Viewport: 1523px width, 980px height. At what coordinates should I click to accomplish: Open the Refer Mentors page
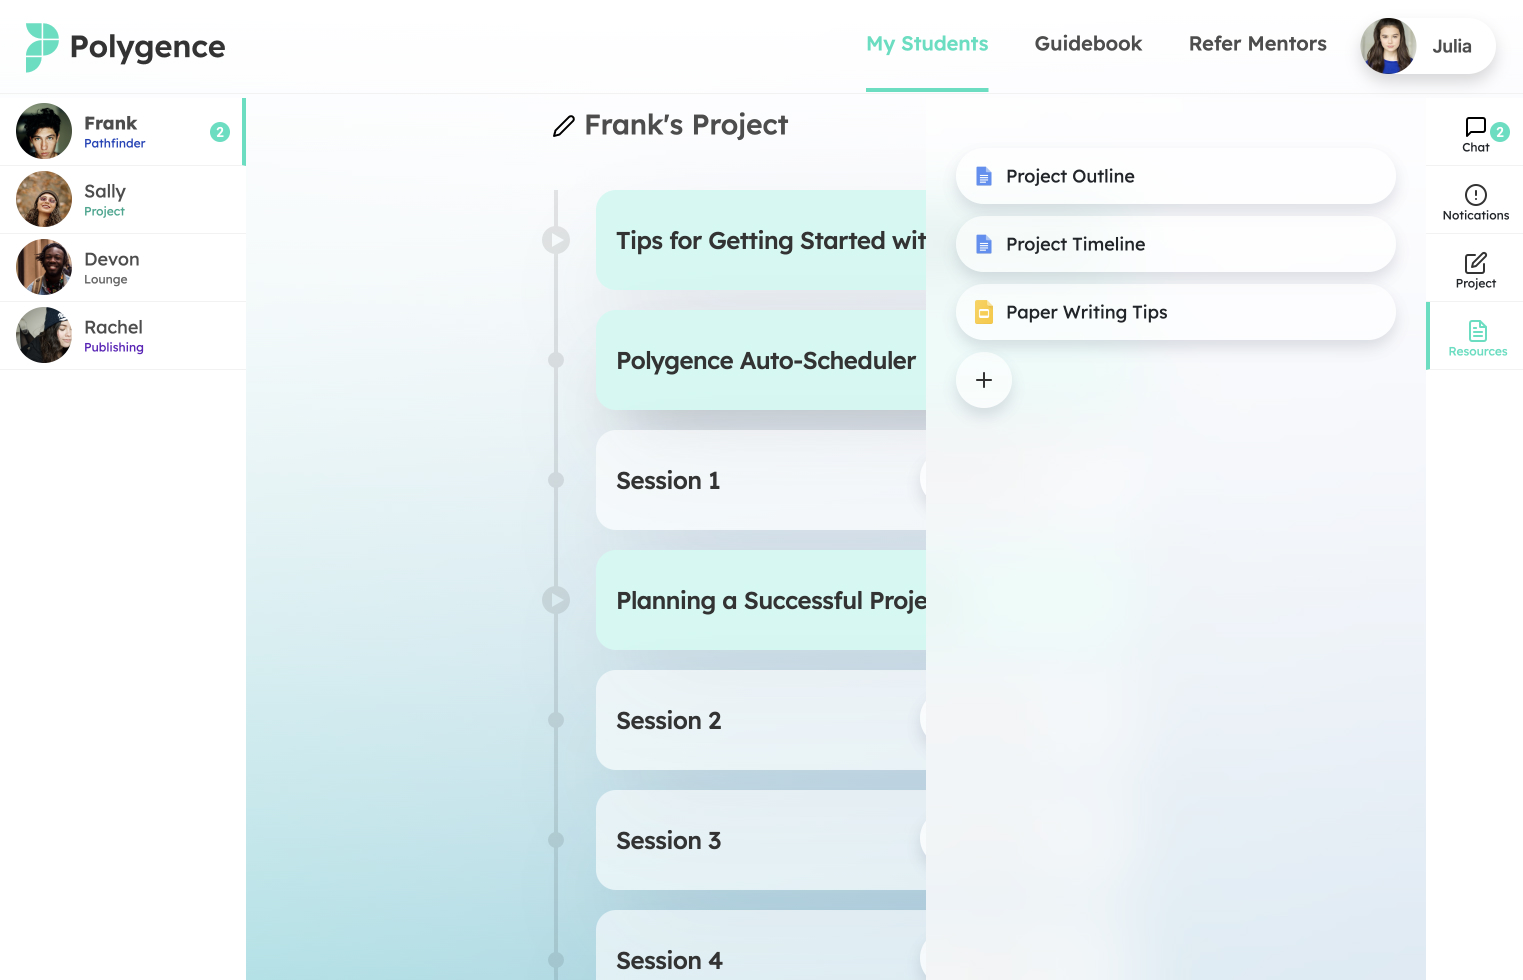[x=1257, y=44]
